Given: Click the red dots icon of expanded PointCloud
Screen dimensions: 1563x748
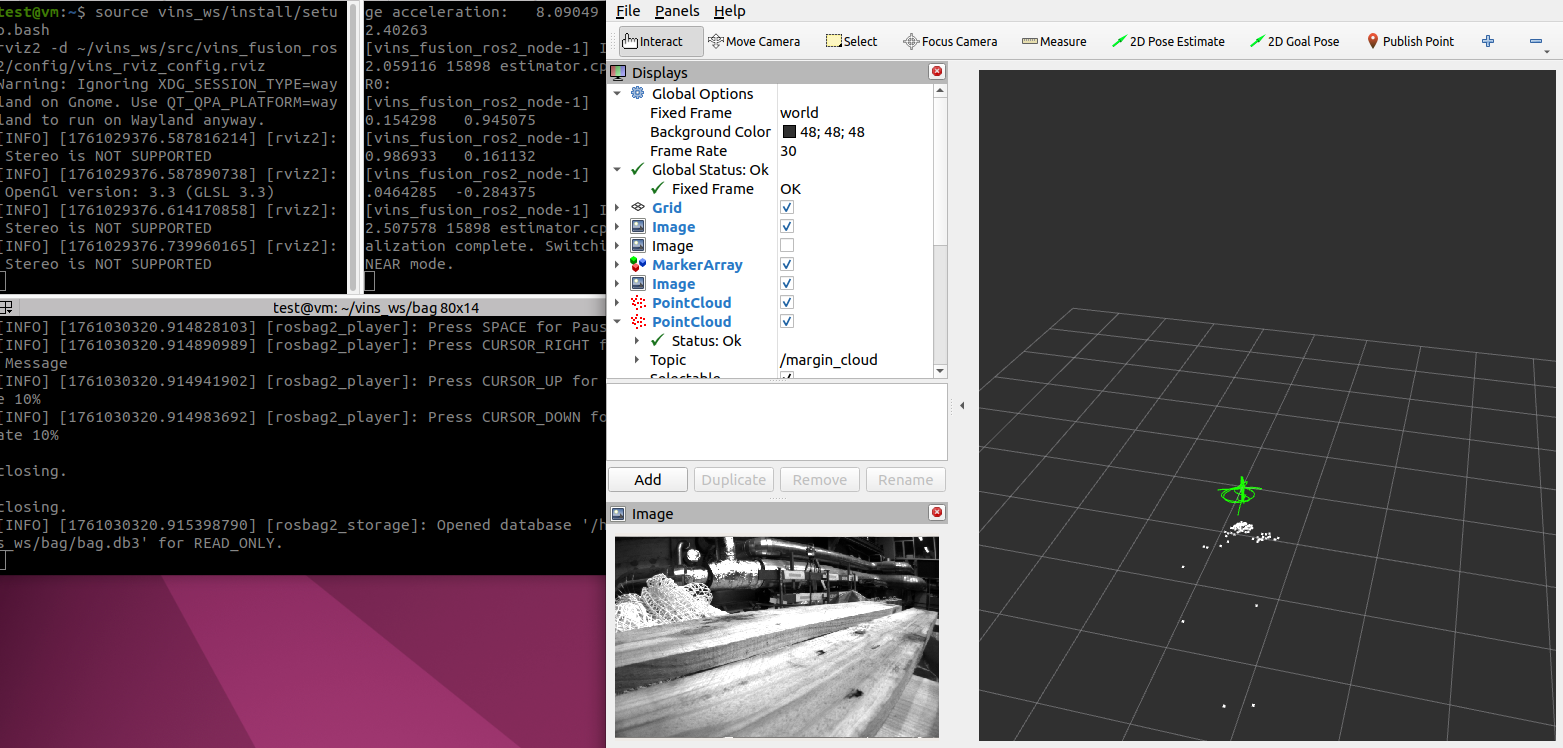Looking at the screenshot, I should (638, 321).
